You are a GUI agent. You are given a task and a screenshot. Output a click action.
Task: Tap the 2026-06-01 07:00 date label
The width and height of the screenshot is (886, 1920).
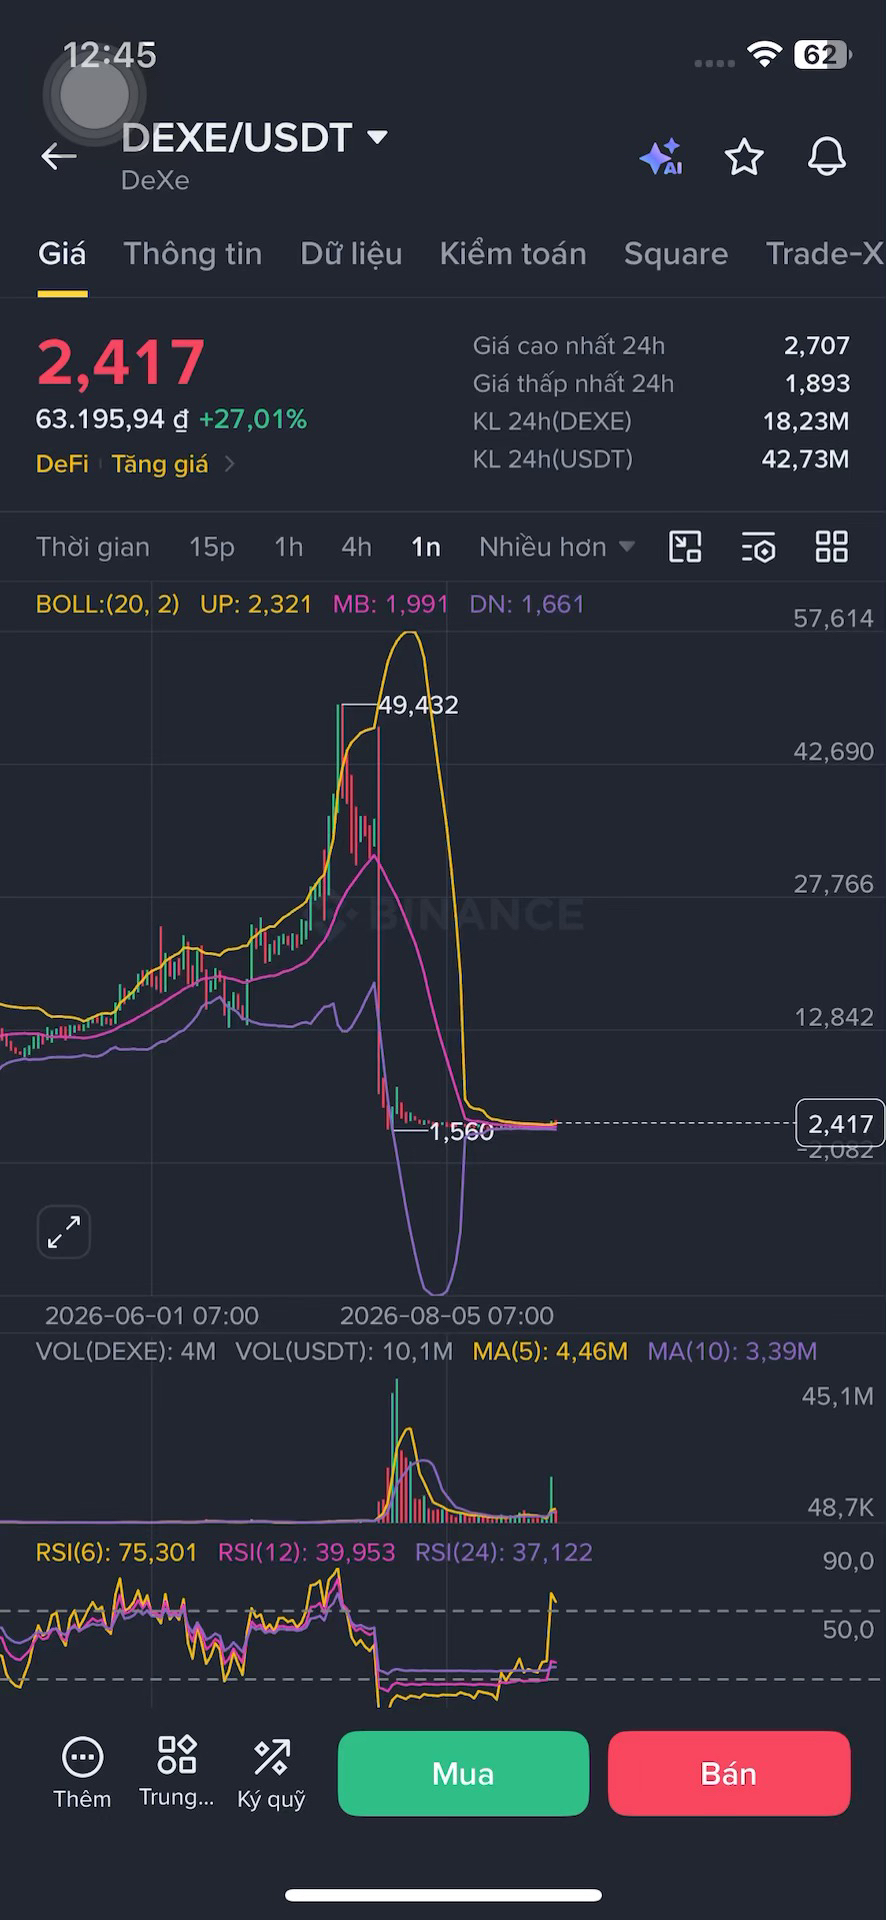point(152,1316)
